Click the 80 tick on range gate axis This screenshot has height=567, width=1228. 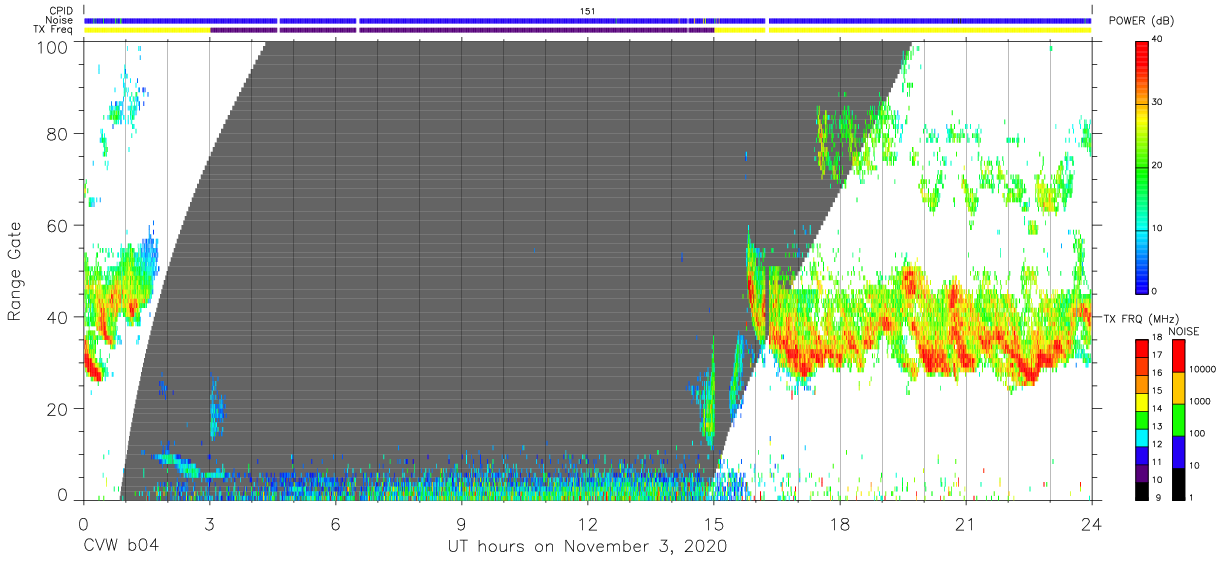[x=58, y=133]
